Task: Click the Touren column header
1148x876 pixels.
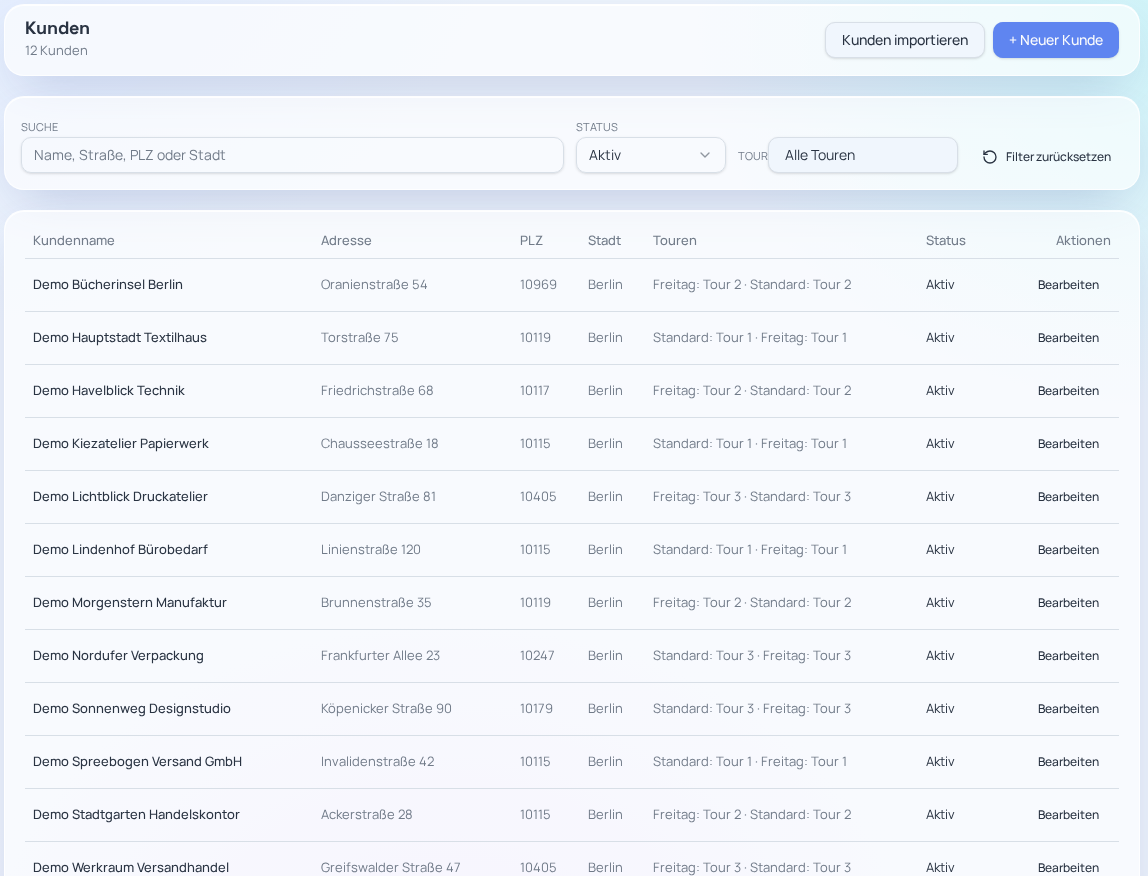Action: point(674,240)
